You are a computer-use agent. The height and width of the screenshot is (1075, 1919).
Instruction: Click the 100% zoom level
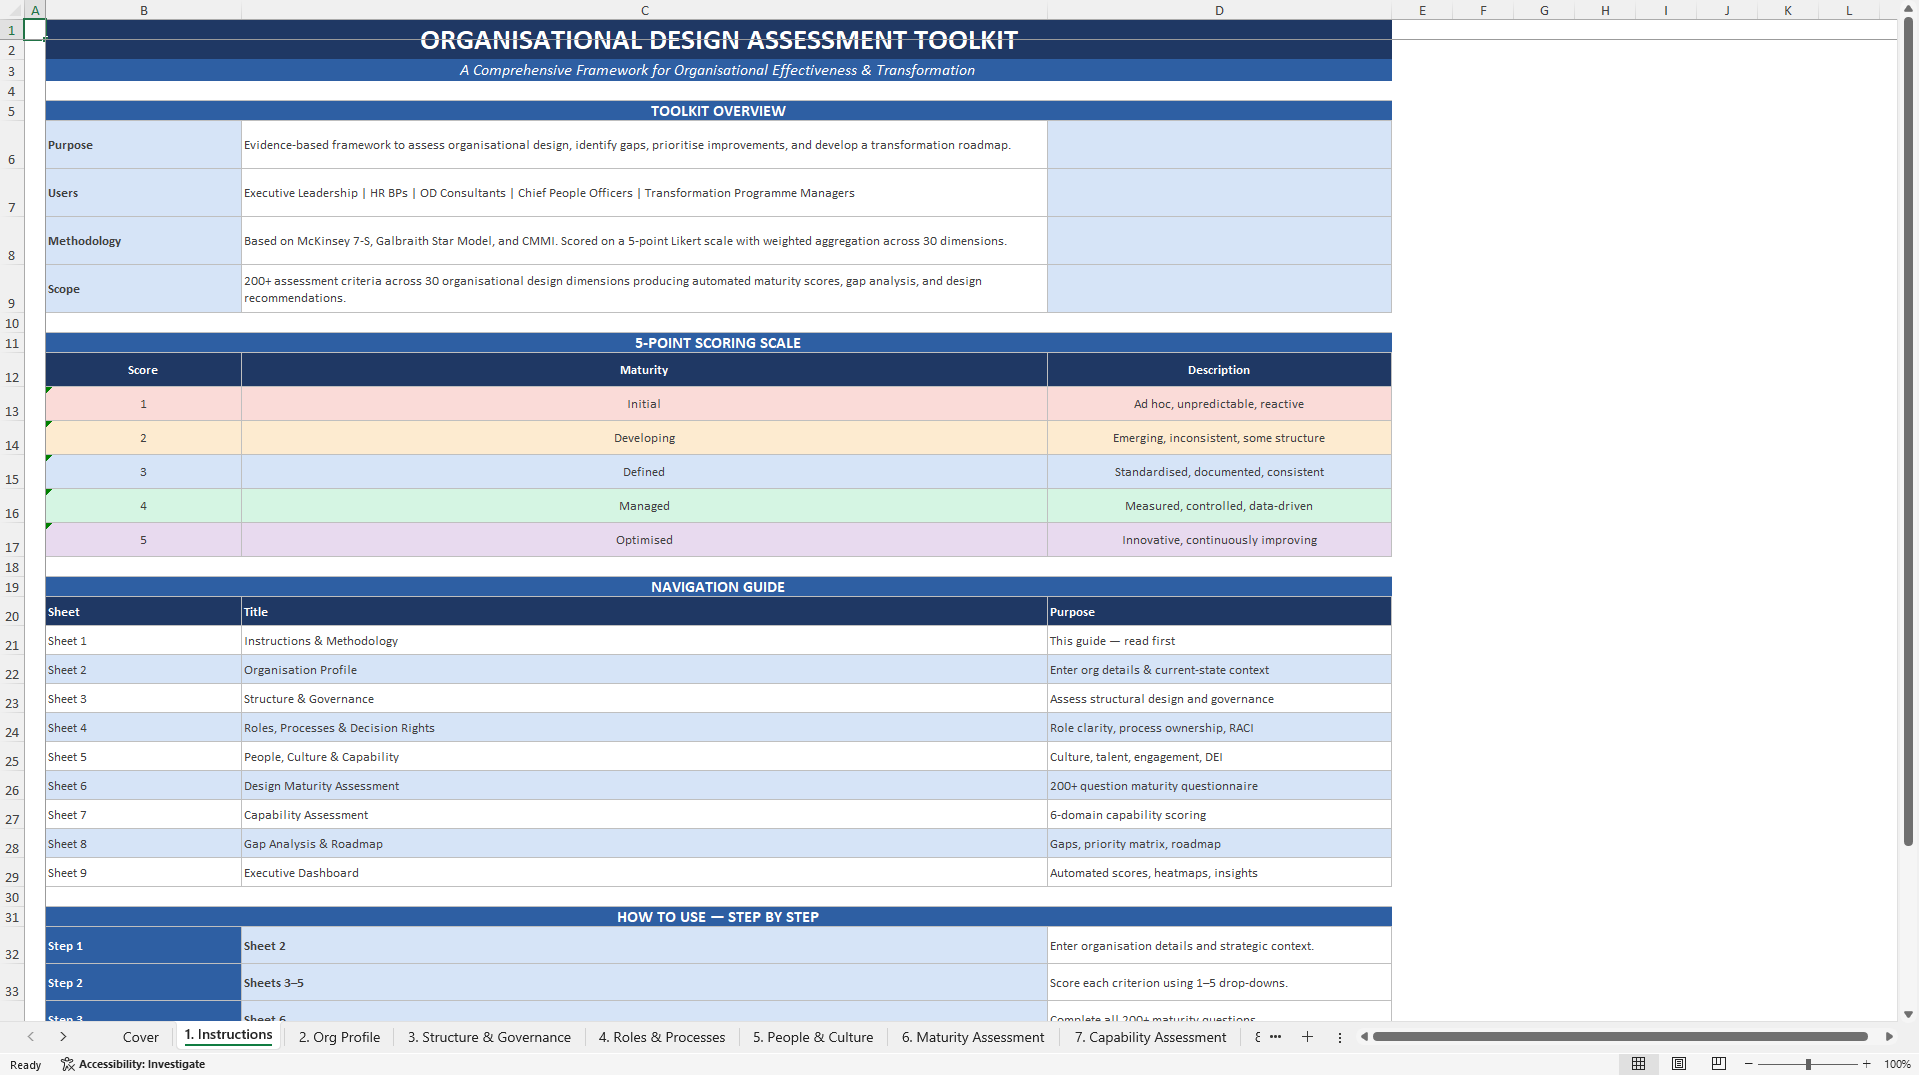coord(1897,1064)
